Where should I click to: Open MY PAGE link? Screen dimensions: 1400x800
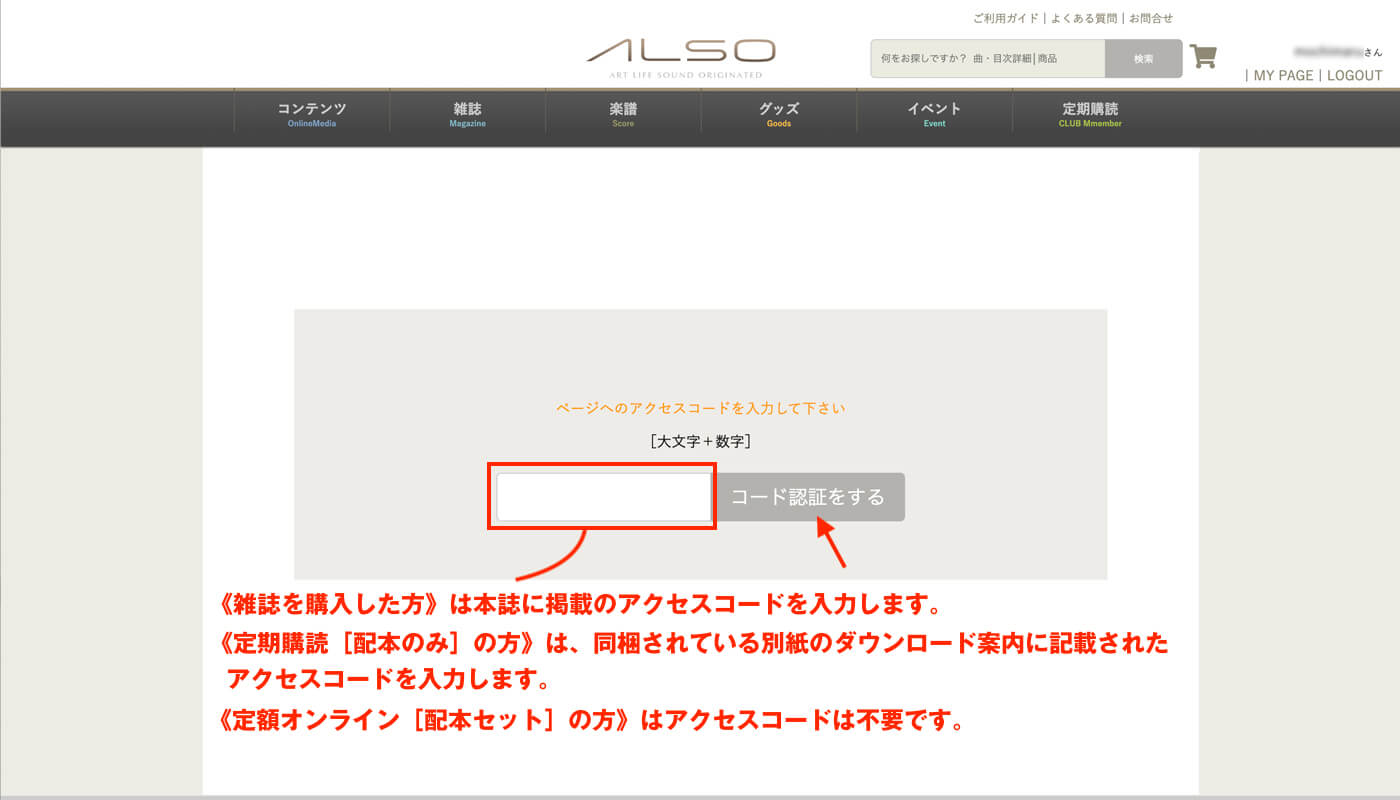1283,76
